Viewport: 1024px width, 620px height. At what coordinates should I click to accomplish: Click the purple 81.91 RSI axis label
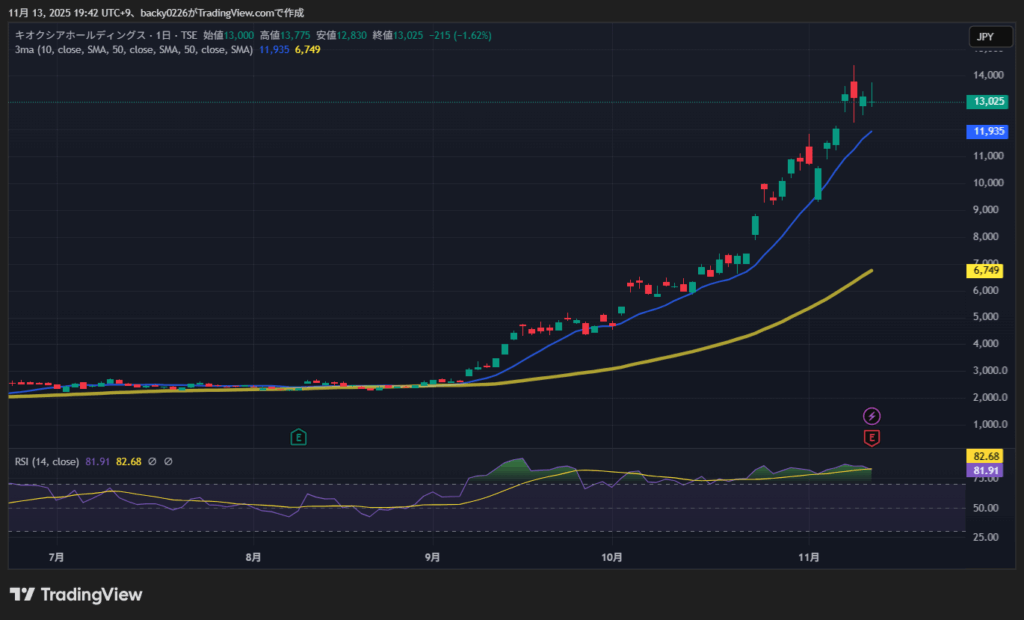[988, 469]
